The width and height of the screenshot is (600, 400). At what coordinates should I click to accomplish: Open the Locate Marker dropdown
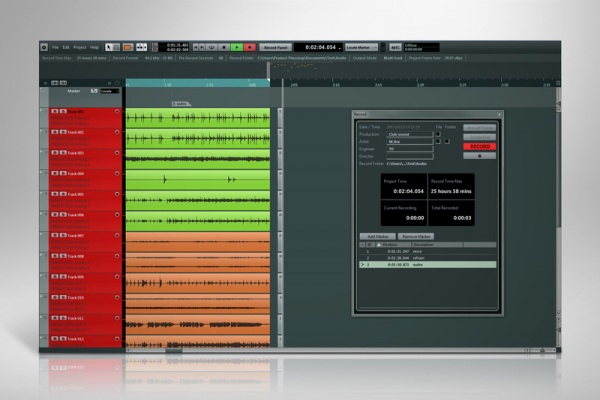361,47
